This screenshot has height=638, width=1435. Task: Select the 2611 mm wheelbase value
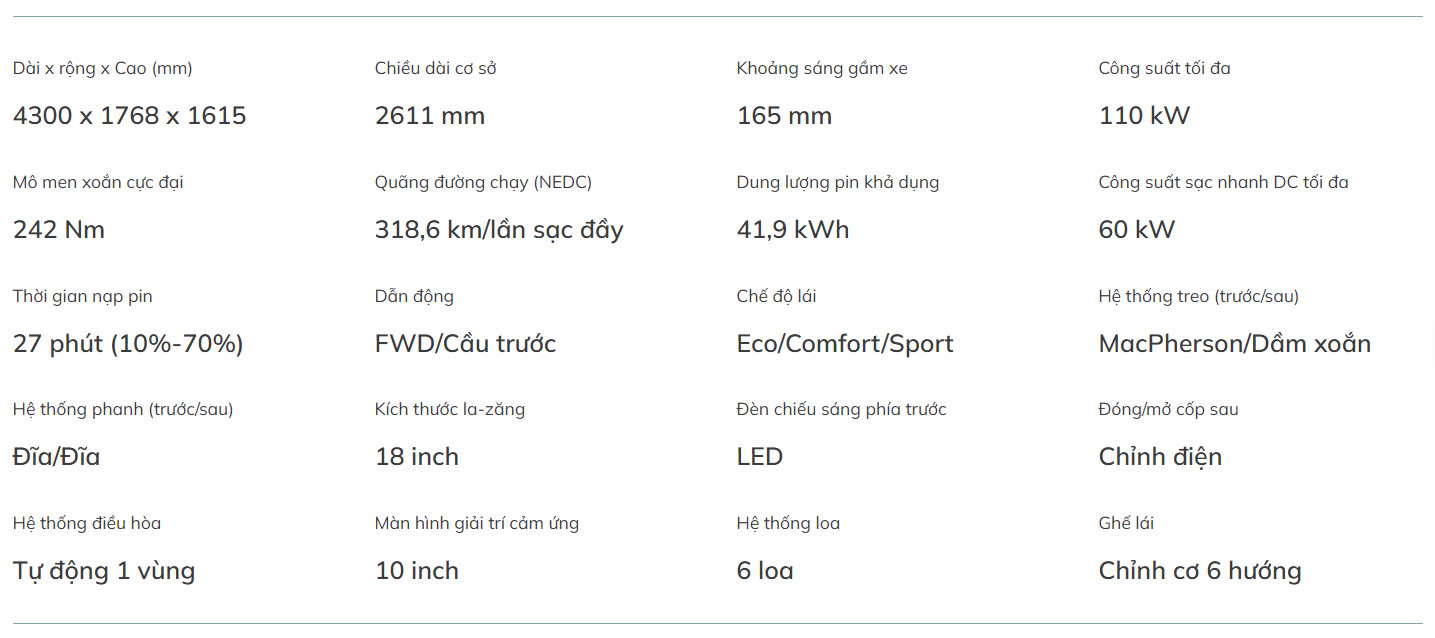point(429,116)
